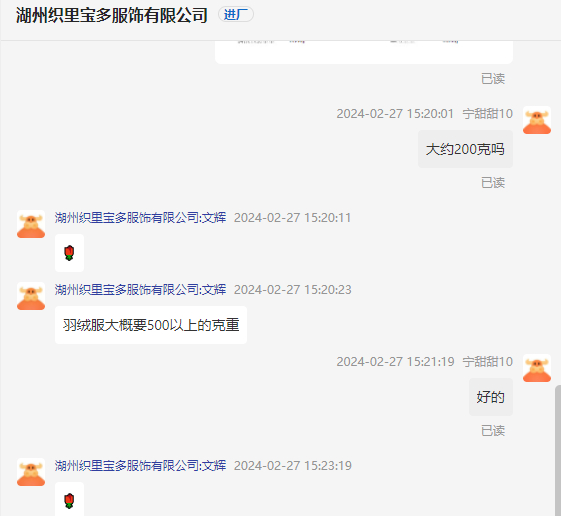Viewport: 561px width, 516px height.
Task: Click sender name 湖州织里宝多服饰有限公司:文辉 at 15:23:19
Action: [140, 466]
